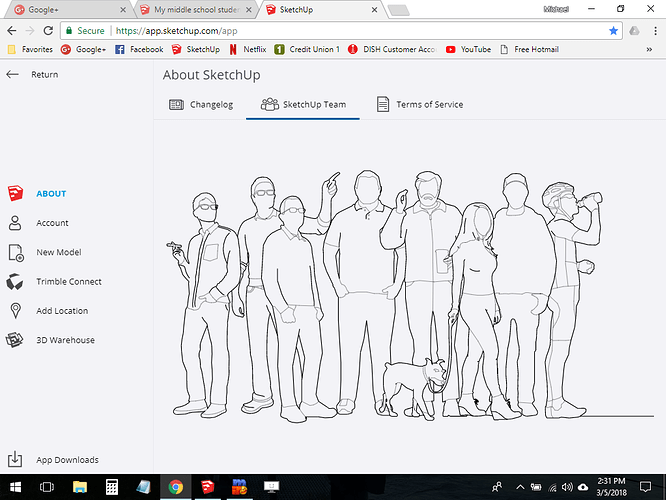The height and width of the screenshot is (500, 666).
Task: Open the App Downloads link text
Action: 67,460
